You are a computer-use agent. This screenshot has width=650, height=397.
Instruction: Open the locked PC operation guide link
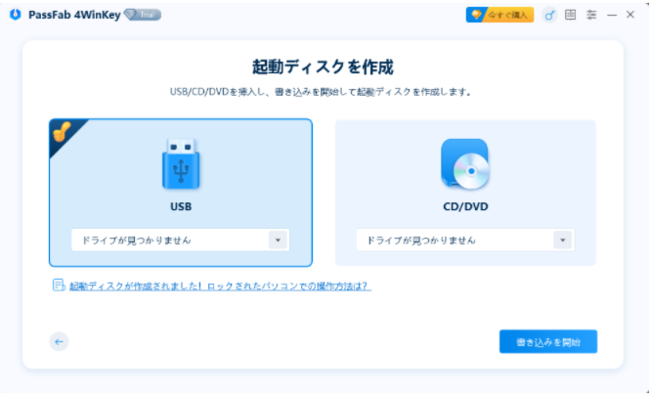(220, 286)
